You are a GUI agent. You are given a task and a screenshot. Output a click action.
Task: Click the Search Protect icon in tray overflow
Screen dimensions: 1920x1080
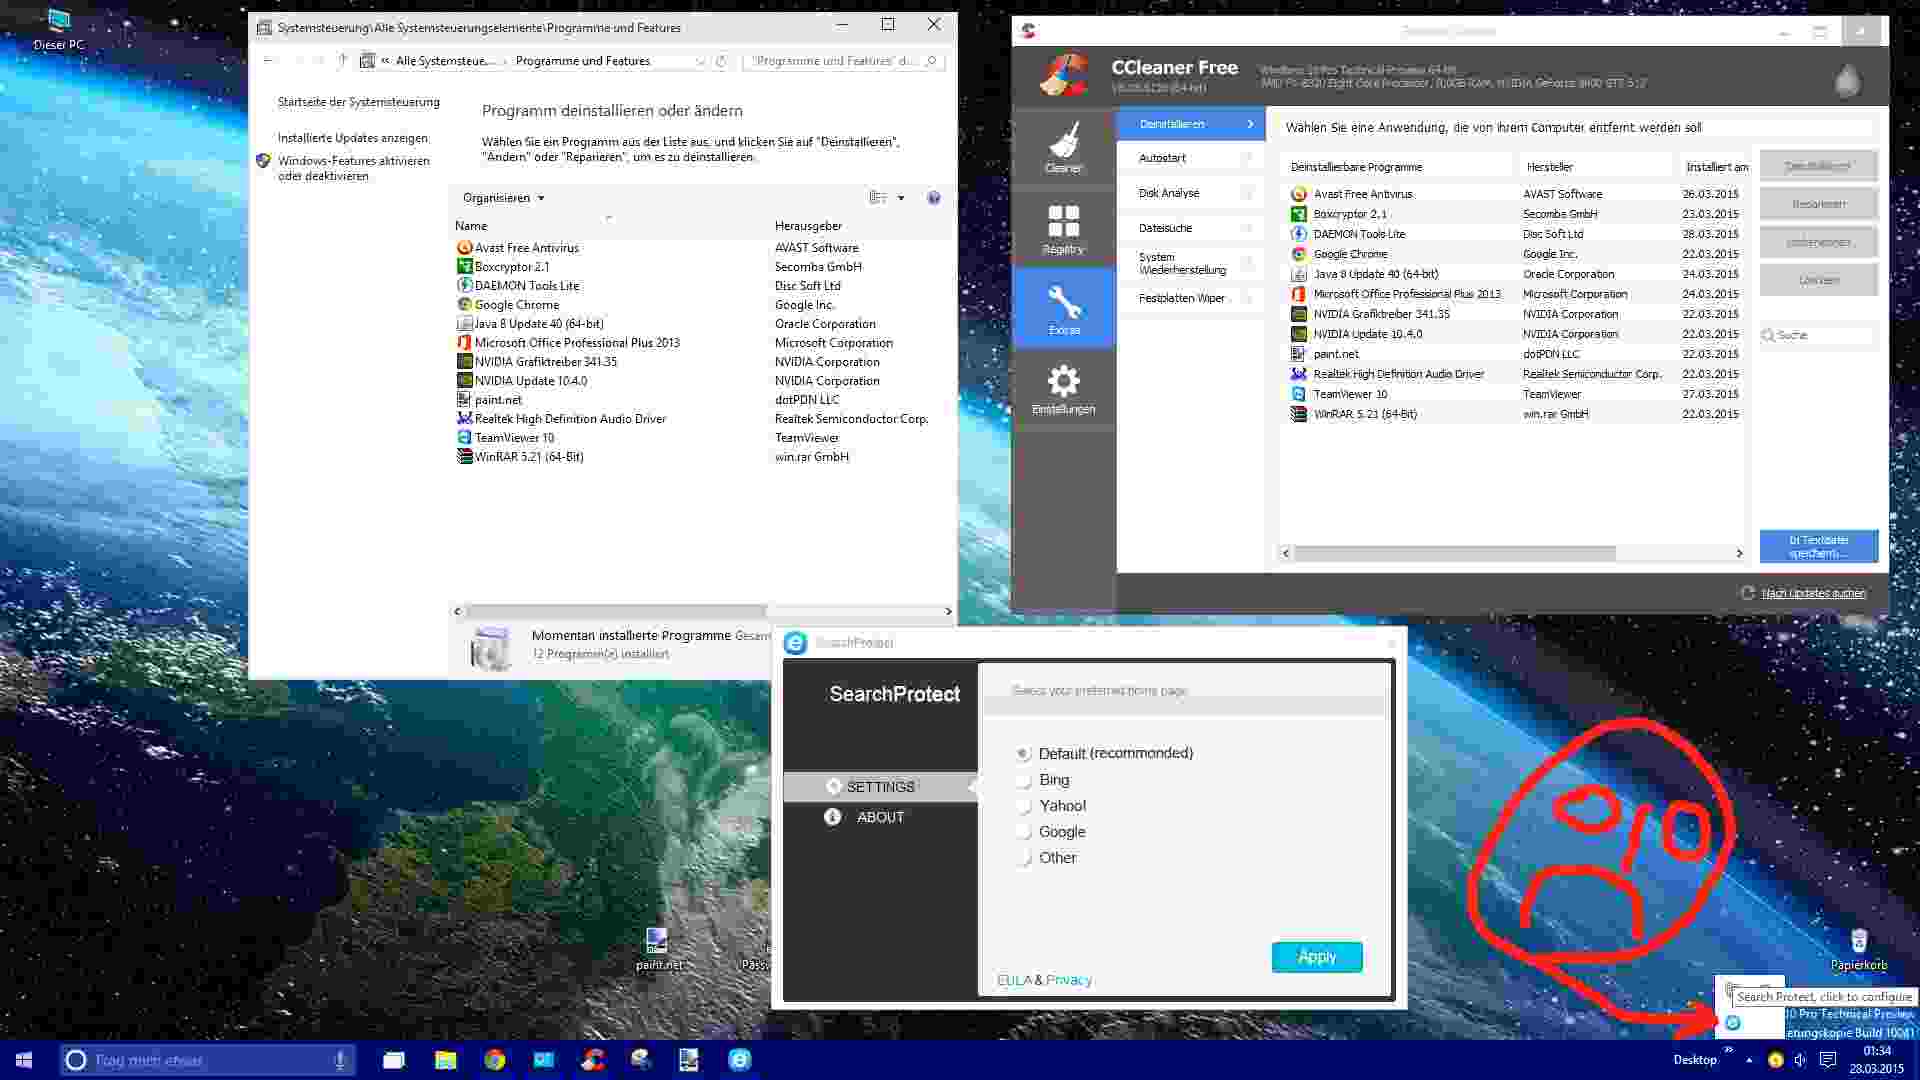1733,1022
